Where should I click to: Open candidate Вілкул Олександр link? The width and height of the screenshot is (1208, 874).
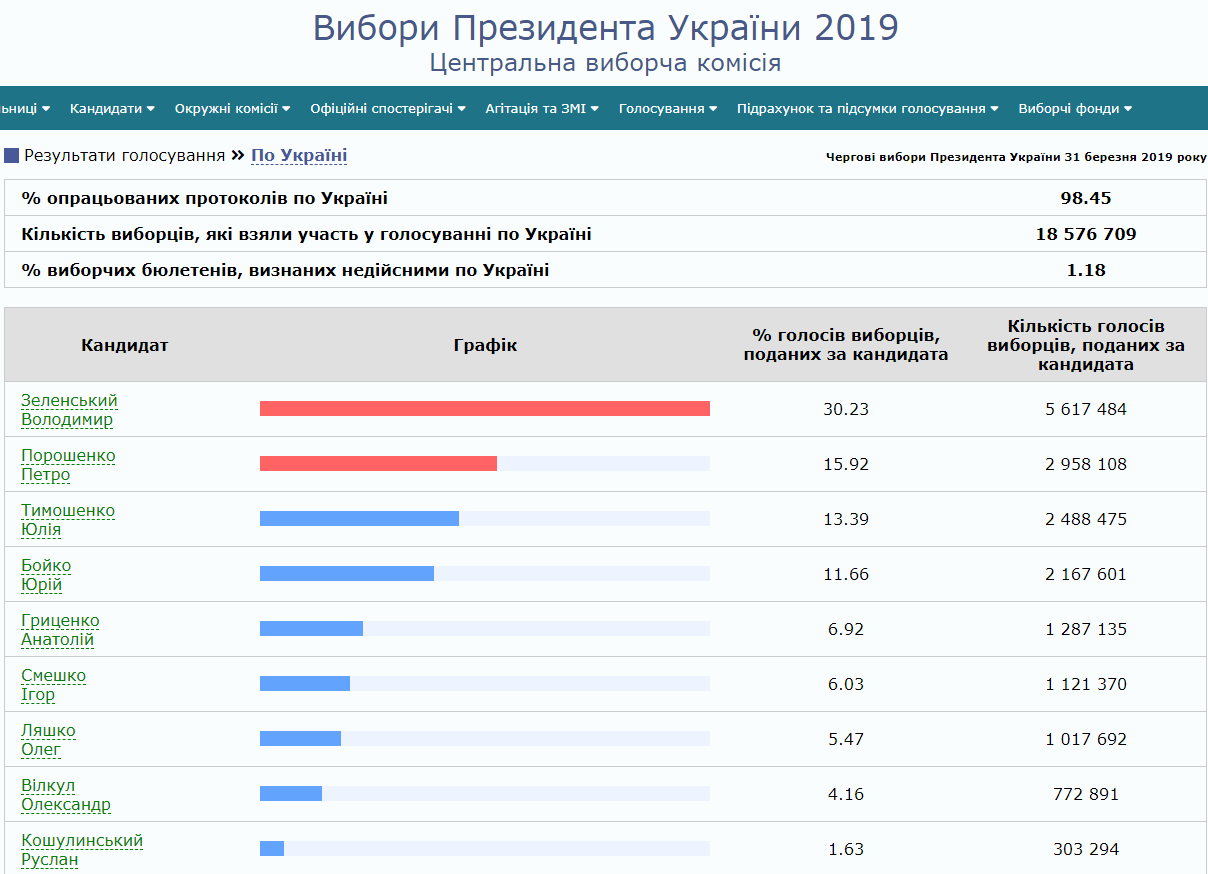65,795
